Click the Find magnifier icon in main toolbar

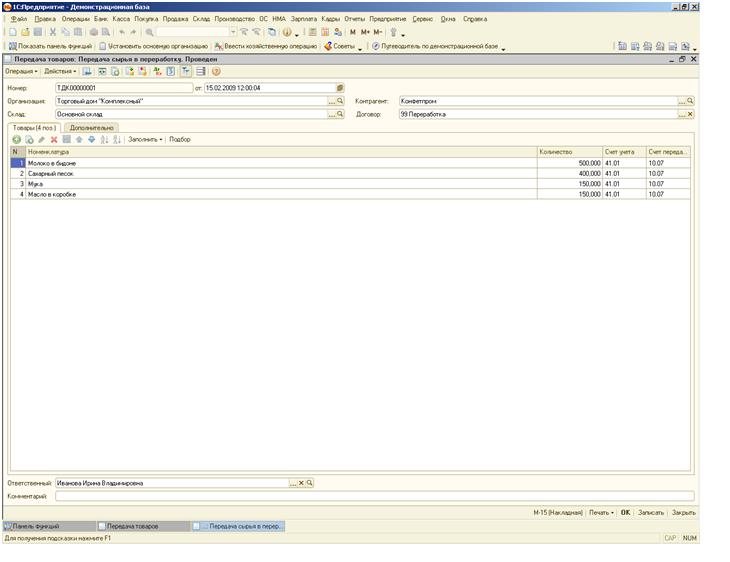pos(149,32)
